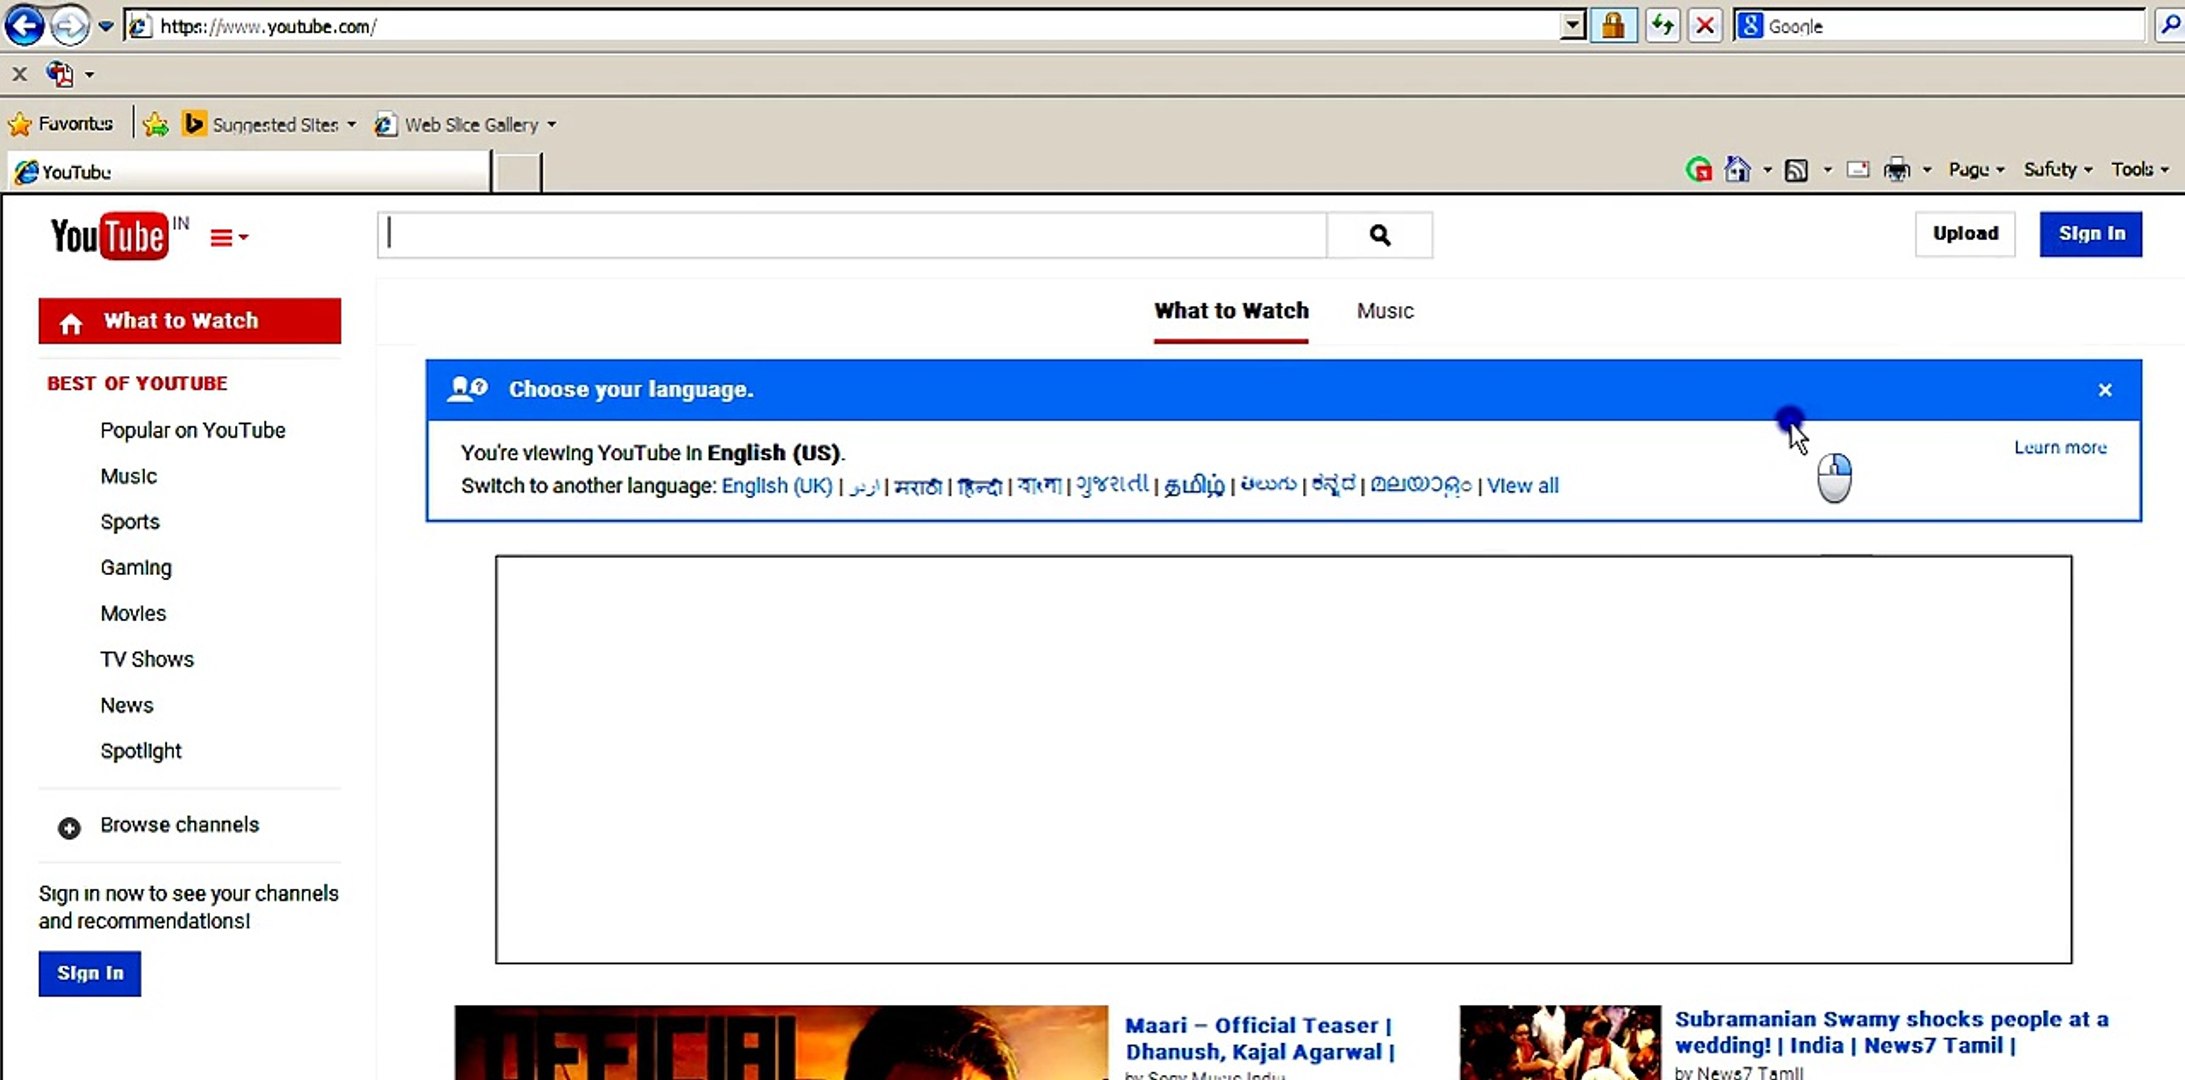This screenshot has height=1080, width=2185.
Task: Go Home using the command bar house icon
Action: 1737,169
